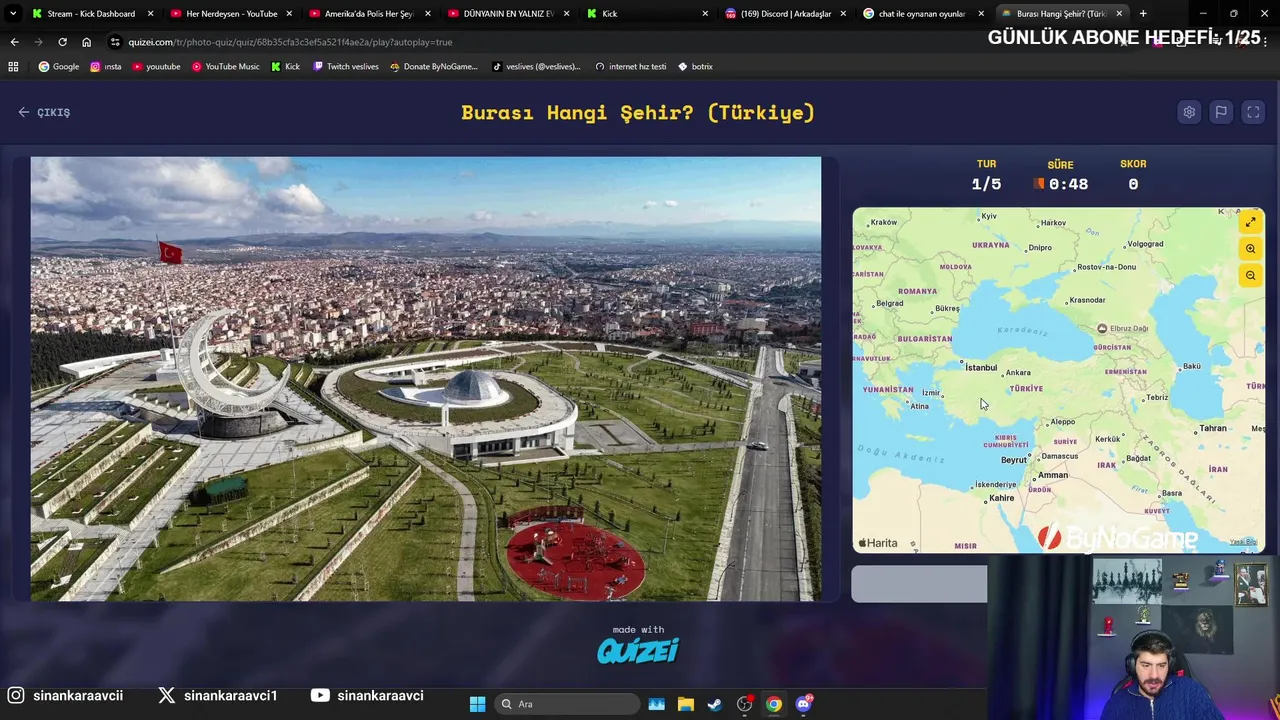Close the Her Nerdeysen YouTube tab

pos(290,14)
